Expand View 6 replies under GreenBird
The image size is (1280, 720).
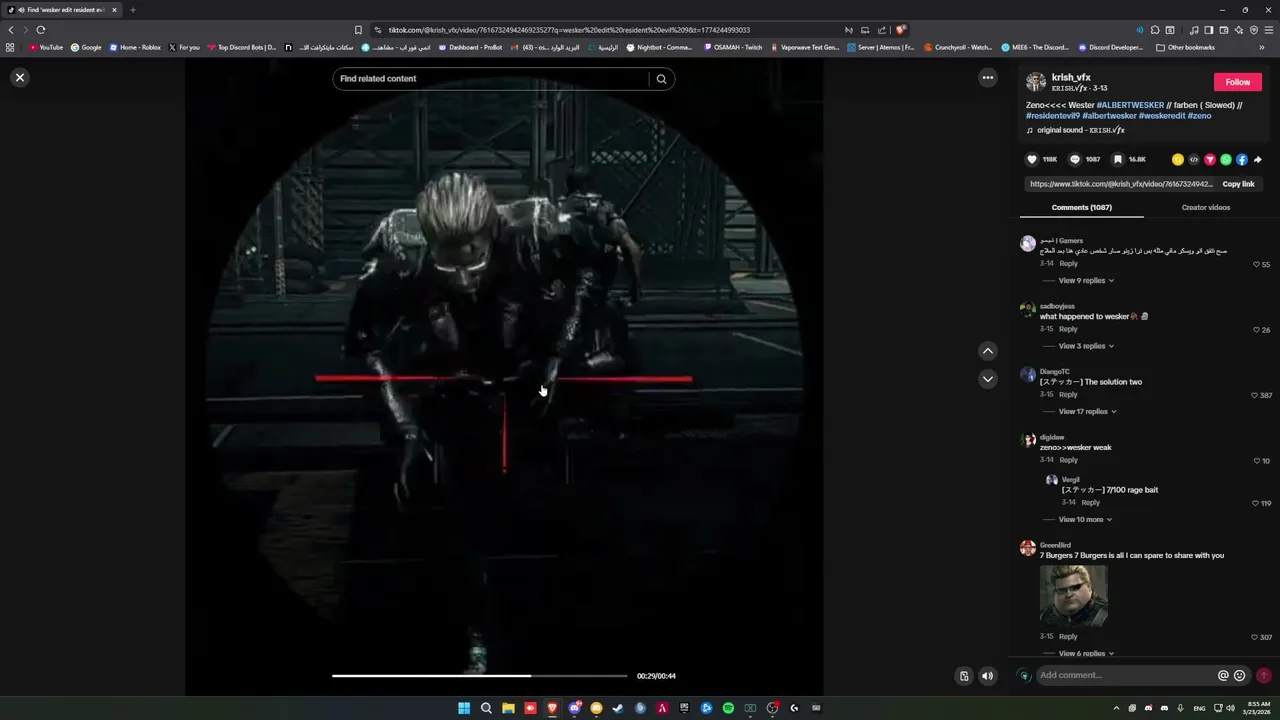click(1086, 654)
